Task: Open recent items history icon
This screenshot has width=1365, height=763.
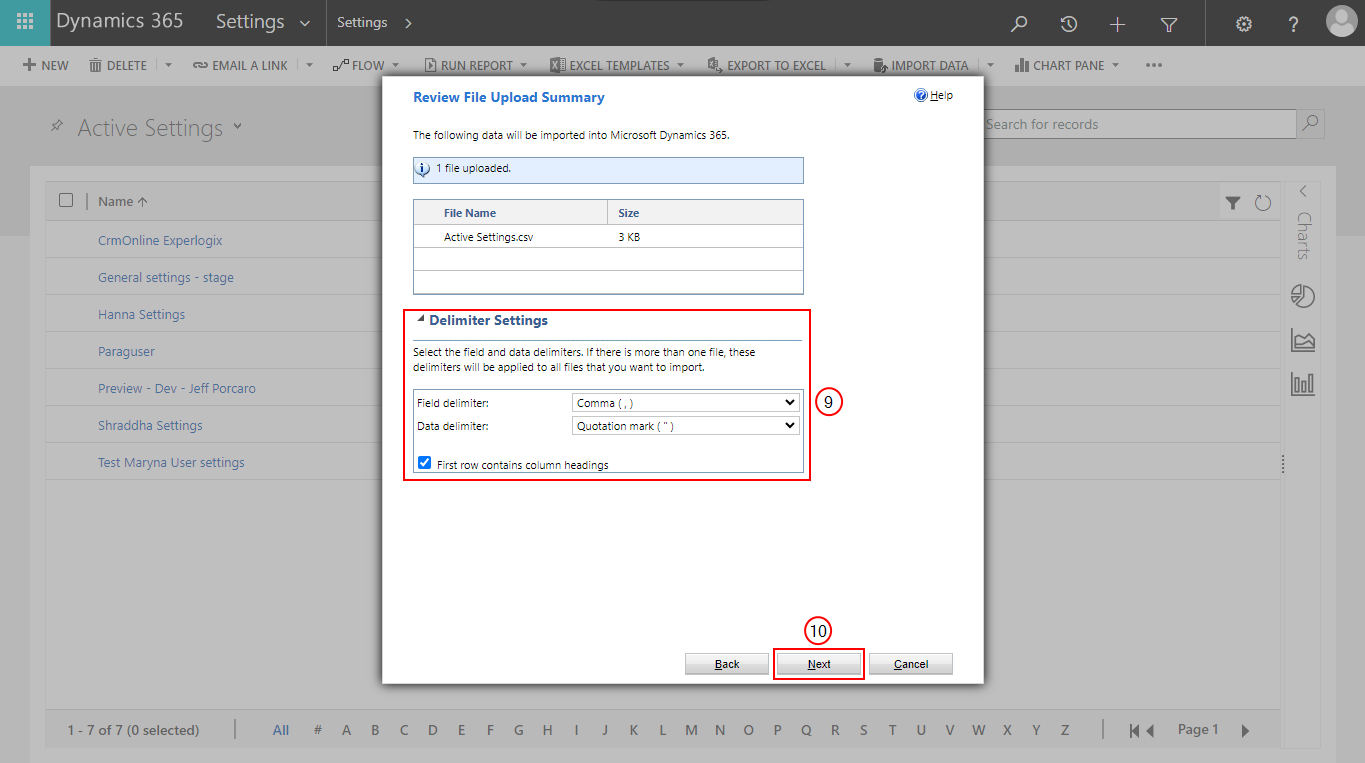Action: point(1069,24)
